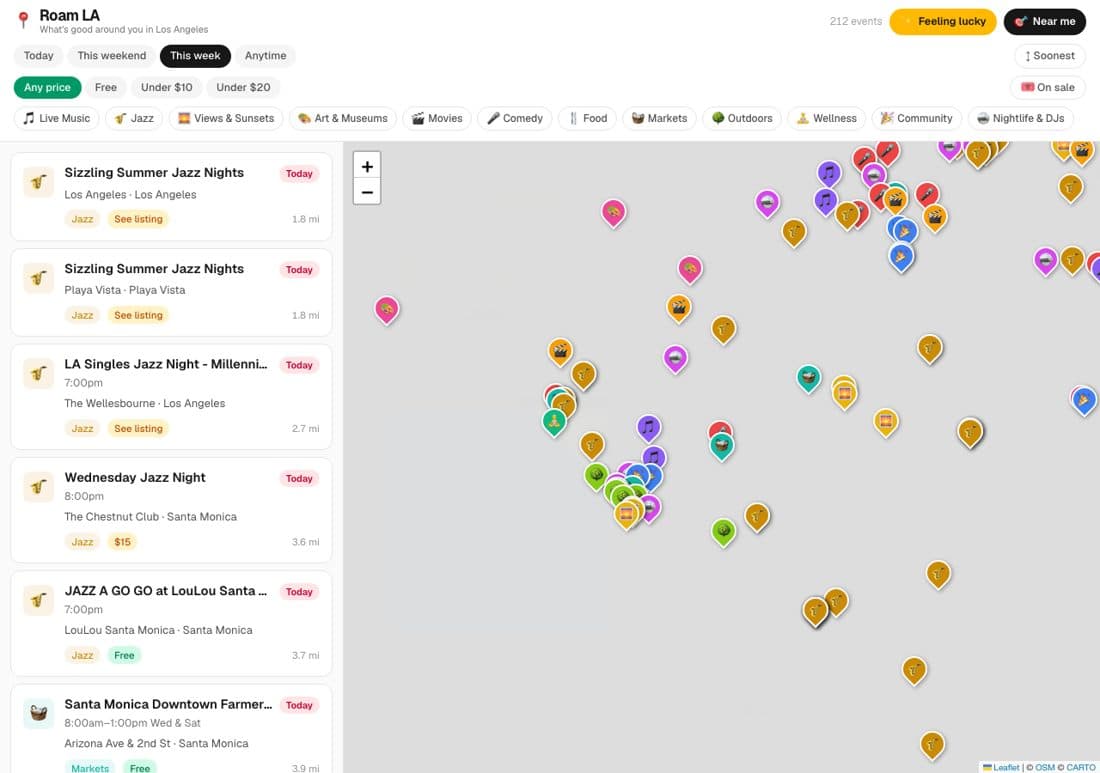Click the jazz pin at map's bottom edge
The width and height of the screenshot is (1100, 773).
coord(932,744)
